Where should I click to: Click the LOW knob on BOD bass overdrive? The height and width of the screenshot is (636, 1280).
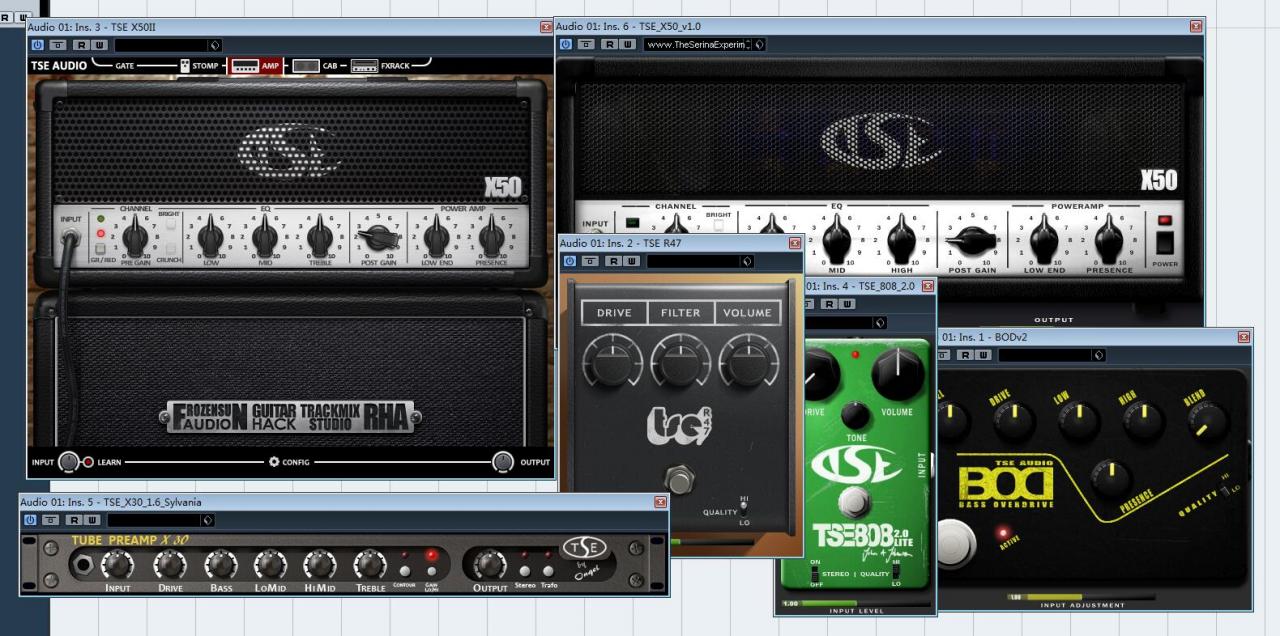tap(1078, 420)
